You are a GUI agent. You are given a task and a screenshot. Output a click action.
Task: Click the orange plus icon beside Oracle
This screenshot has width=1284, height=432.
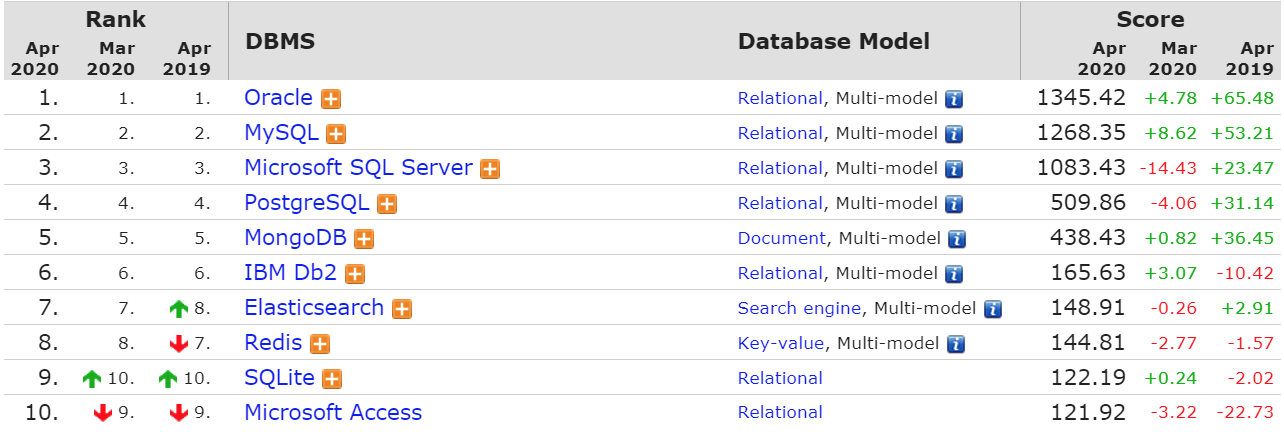coord(331,99)
